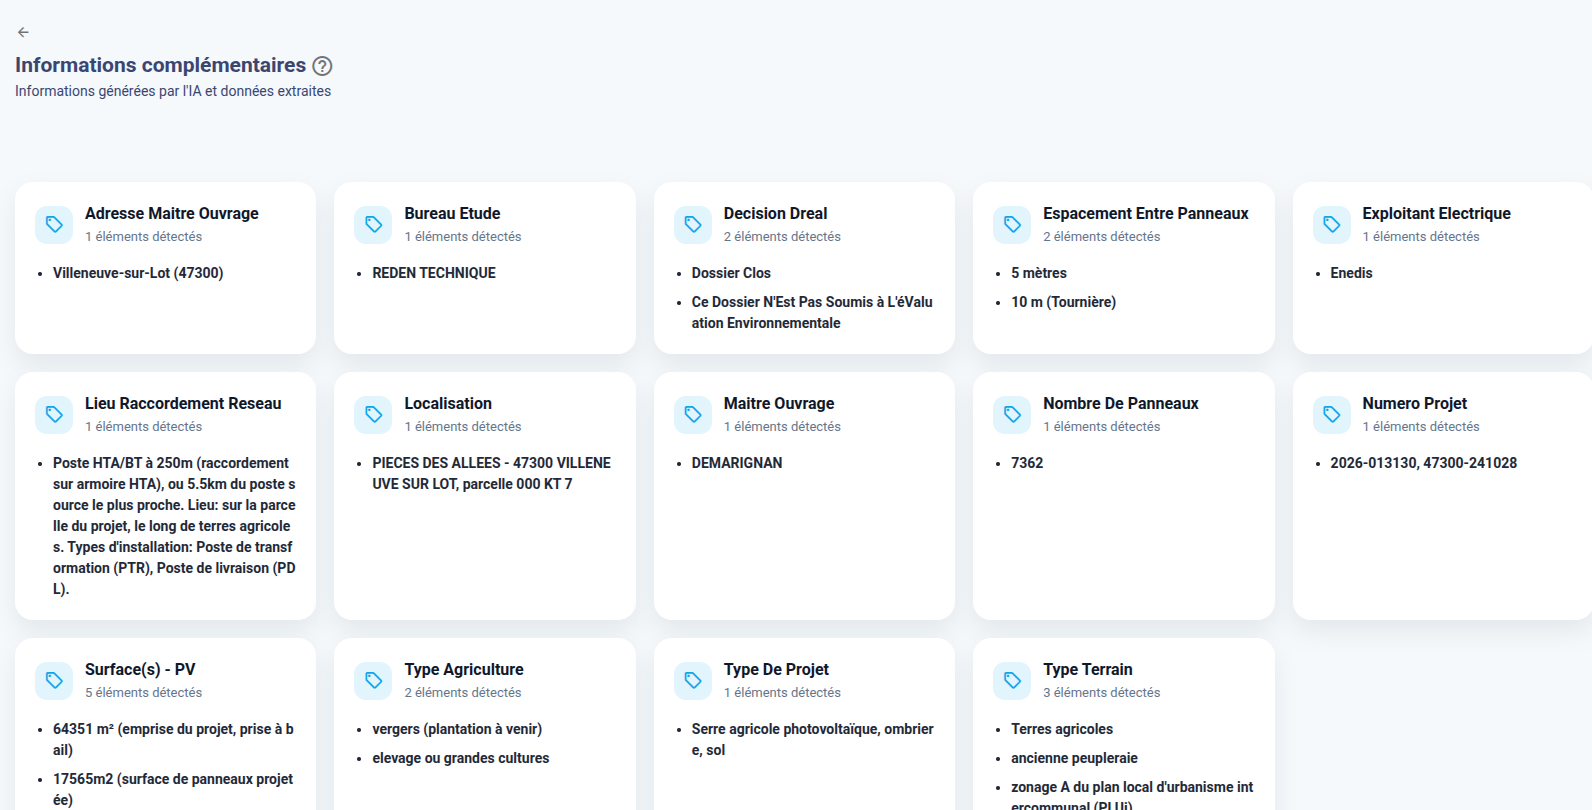1592x810 pixels.
Task: Click '1 éléments détectés' under Bureau Etude
Action: 463,236
